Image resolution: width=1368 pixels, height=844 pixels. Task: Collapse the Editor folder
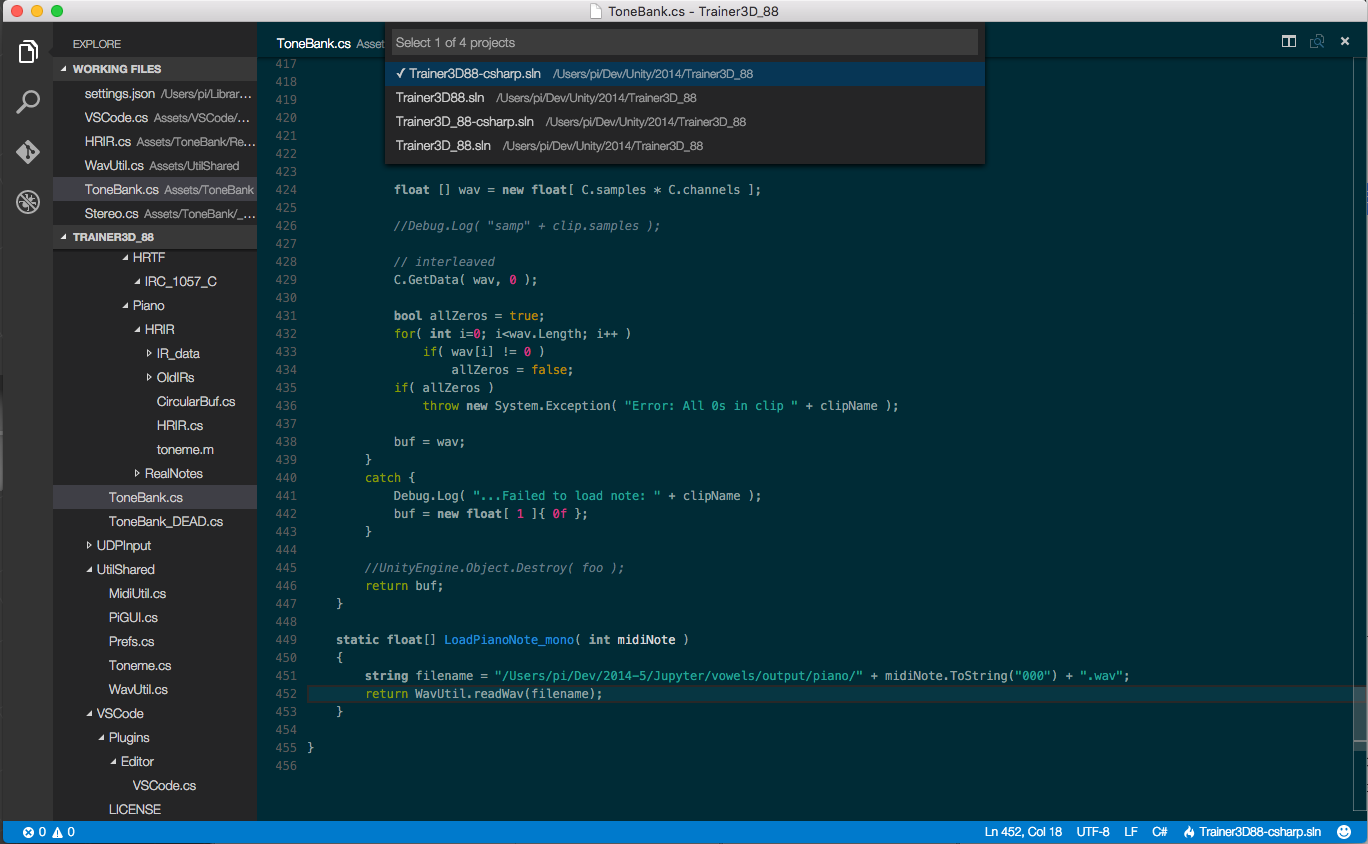113,762
